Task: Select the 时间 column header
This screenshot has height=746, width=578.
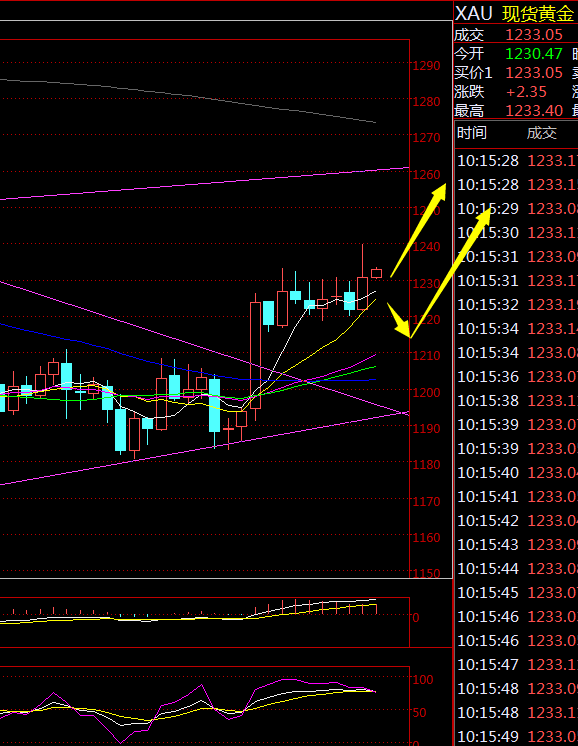Action: pos(471,133)
